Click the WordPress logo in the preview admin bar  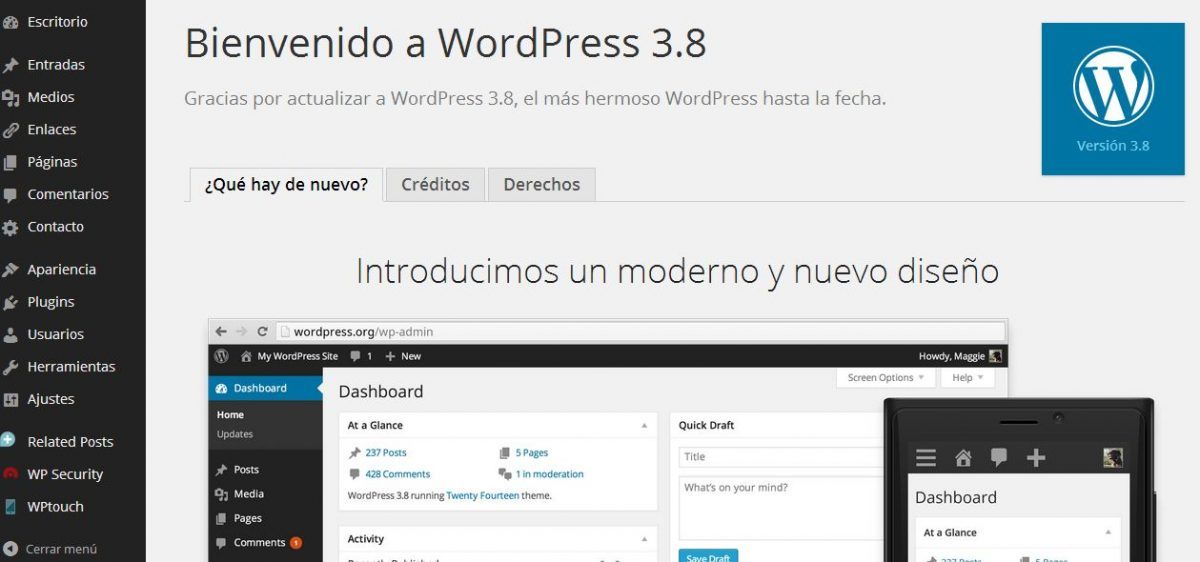click(x=221, y=356)
